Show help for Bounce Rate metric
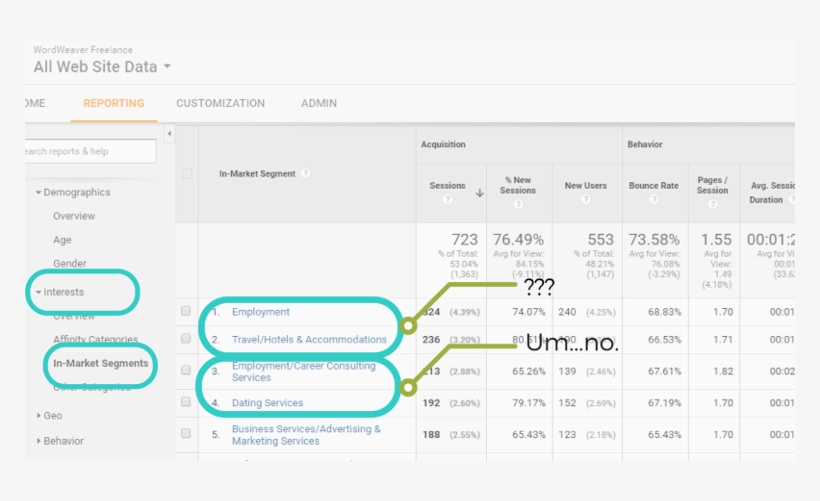The height and width of the screenshot is (501, 820). tap(654, 199)
